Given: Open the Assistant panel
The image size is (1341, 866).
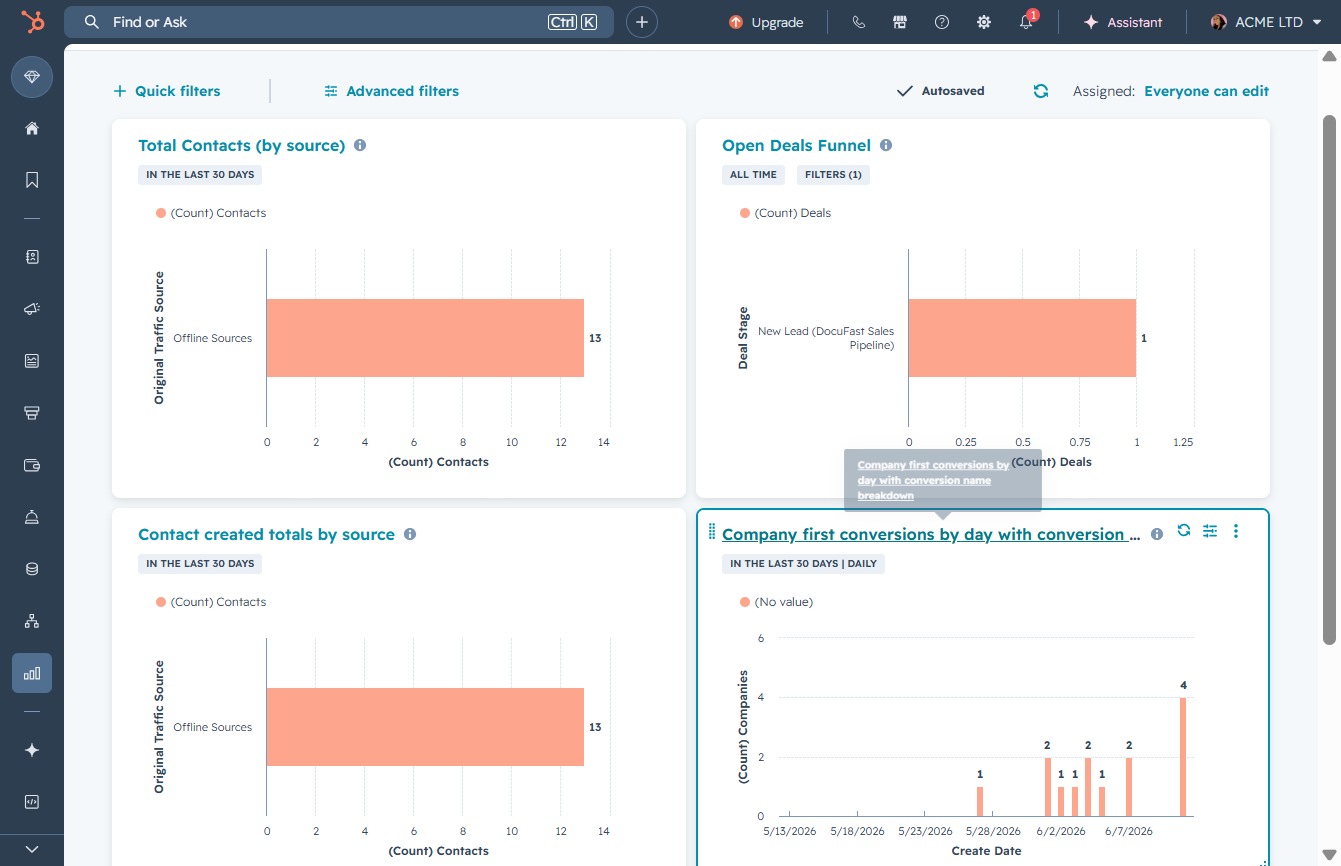Looking at the screenshot, I should point(1123,22).
